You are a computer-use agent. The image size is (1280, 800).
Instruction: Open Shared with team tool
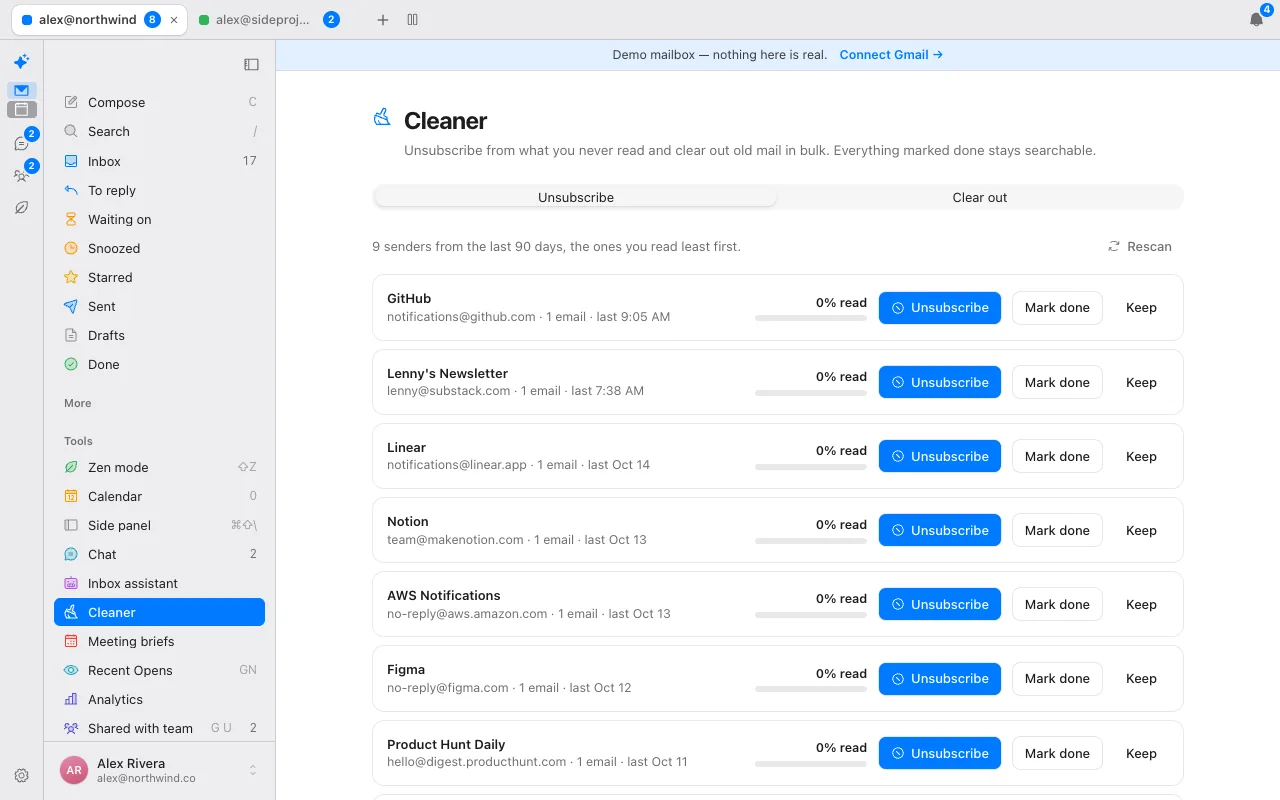(x=160, y=728)
